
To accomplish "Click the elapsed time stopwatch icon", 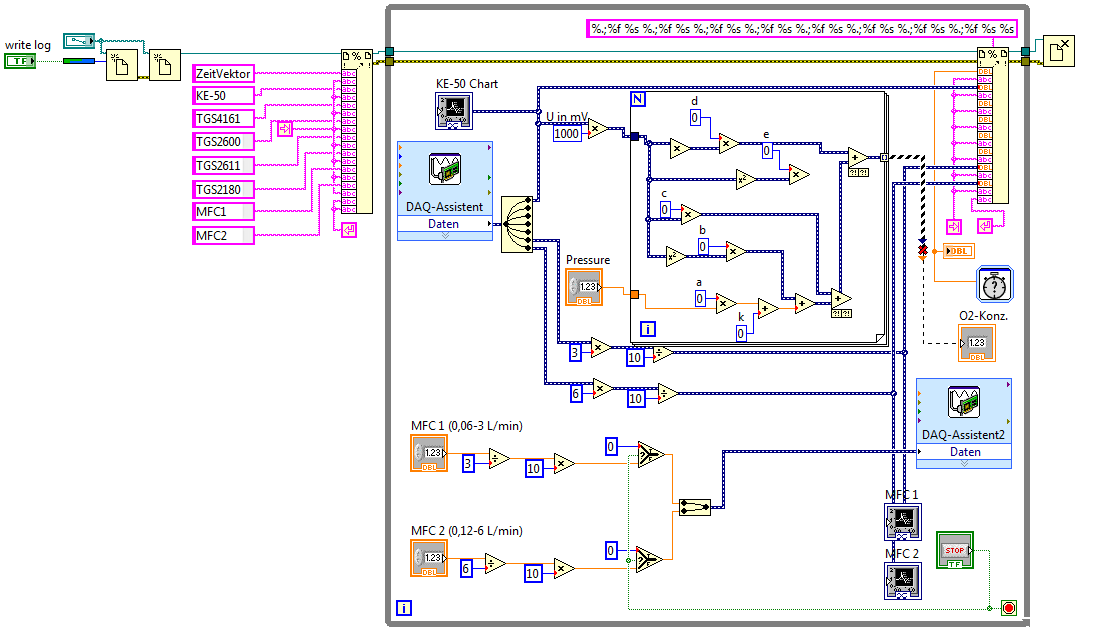I will (x=994, y=284).
